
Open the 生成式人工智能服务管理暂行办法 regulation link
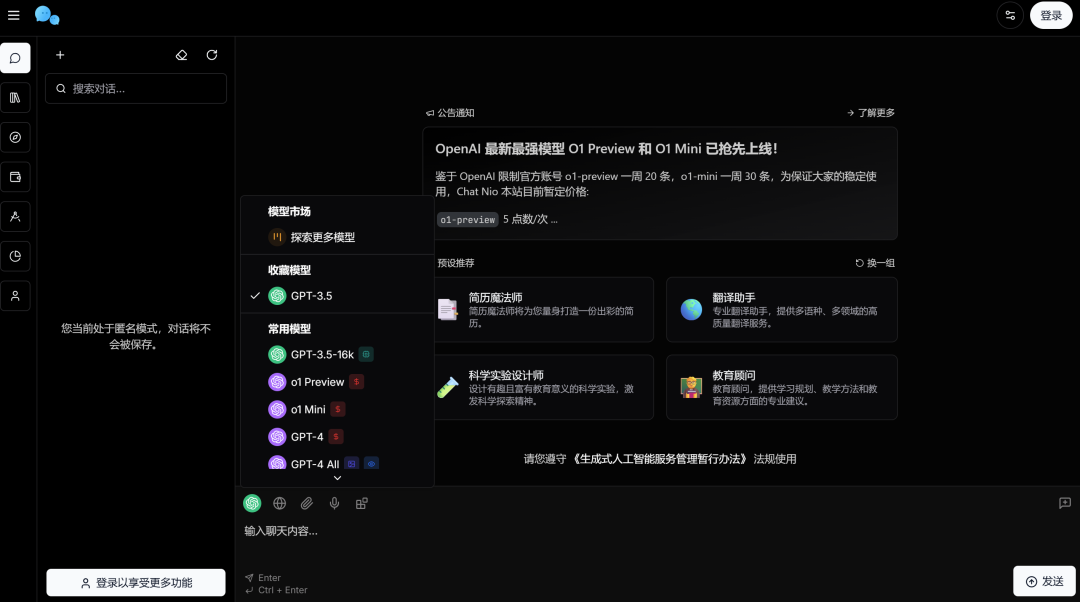click(656, 459)
